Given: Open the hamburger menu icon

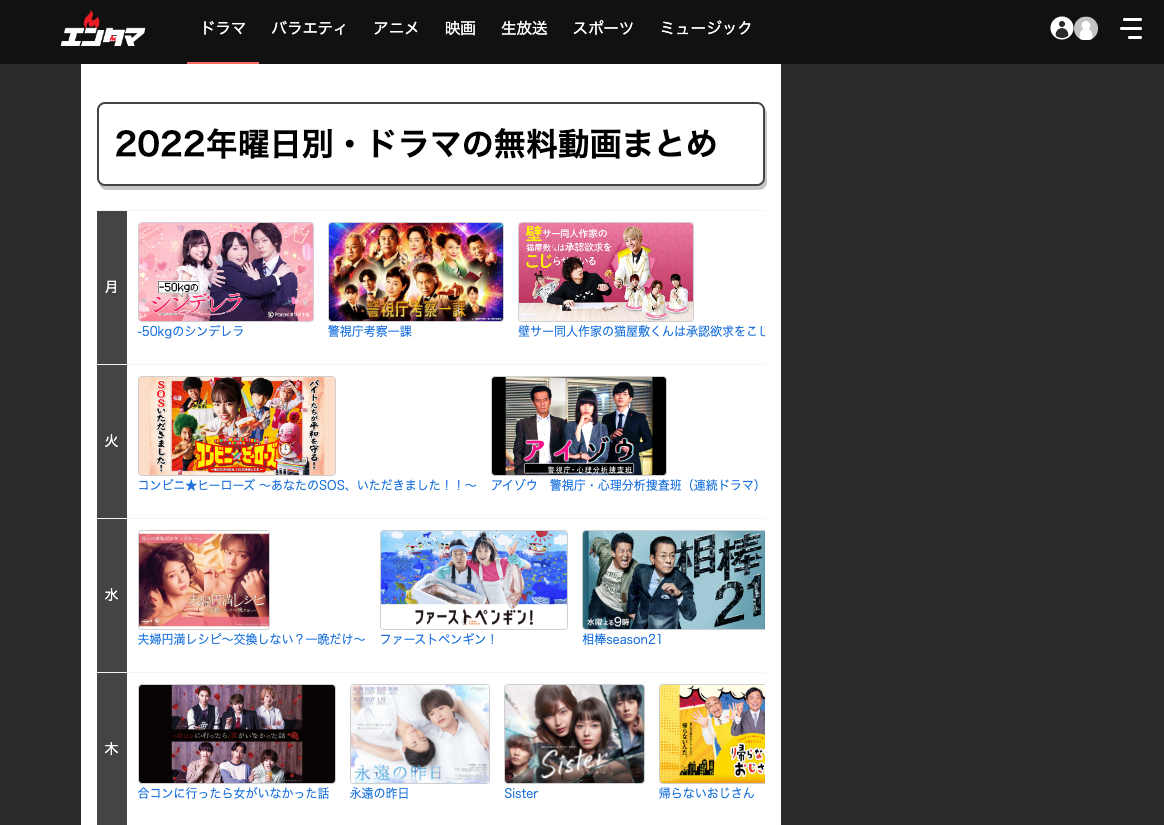Looking at the screenshot, I should point(1131,28).
